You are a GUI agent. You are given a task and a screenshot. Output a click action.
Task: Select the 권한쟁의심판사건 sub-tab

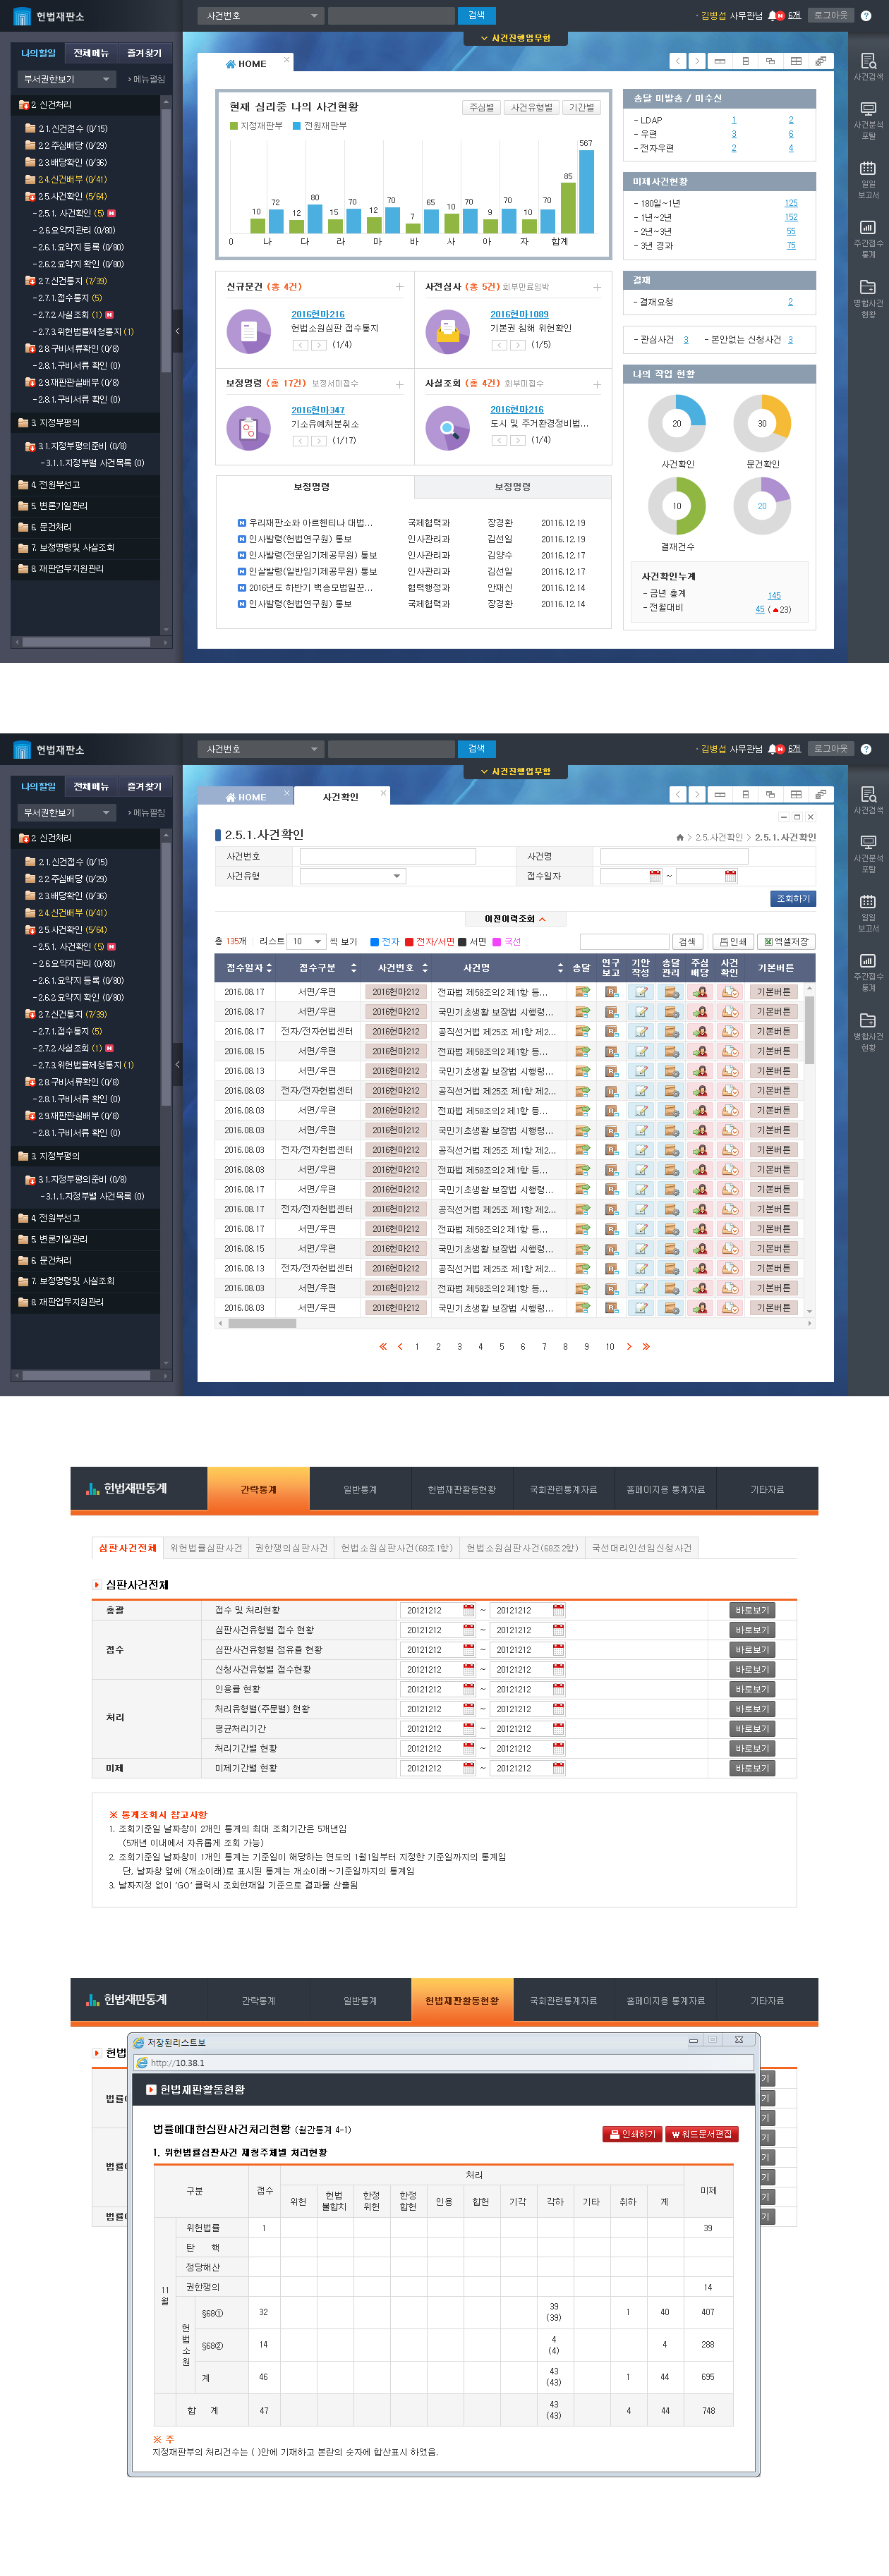[x=291, y=1548]
